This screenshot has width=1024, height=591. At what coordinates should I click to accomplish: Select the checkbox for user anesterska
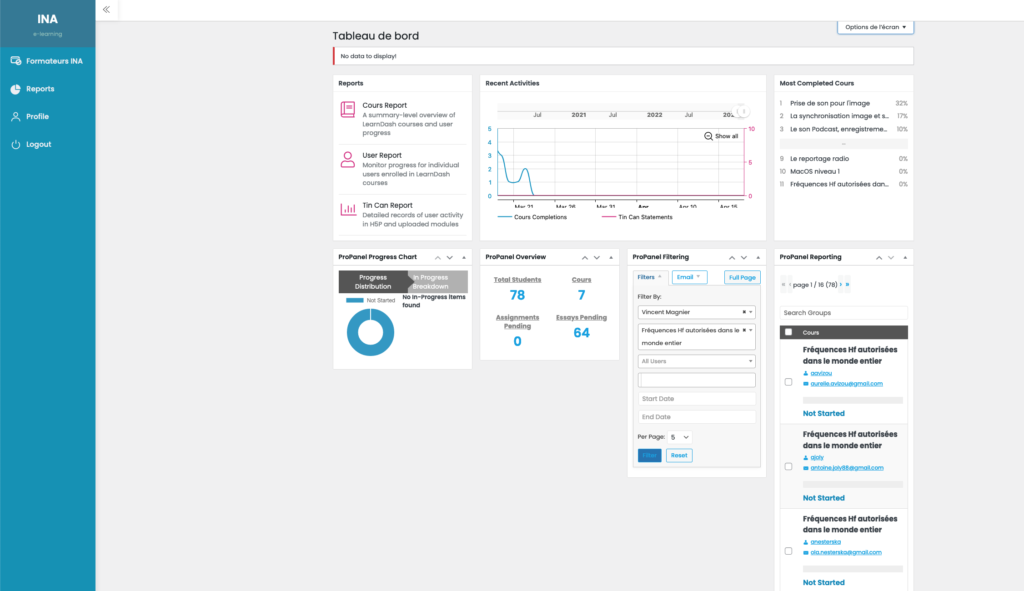click(x=788, y=551)
